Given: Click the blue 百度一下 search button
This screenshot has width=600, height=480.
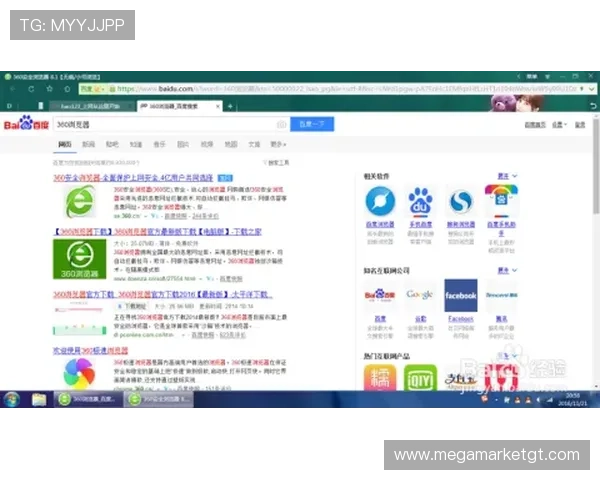Looking at the screenshot, I should point(312,124).
